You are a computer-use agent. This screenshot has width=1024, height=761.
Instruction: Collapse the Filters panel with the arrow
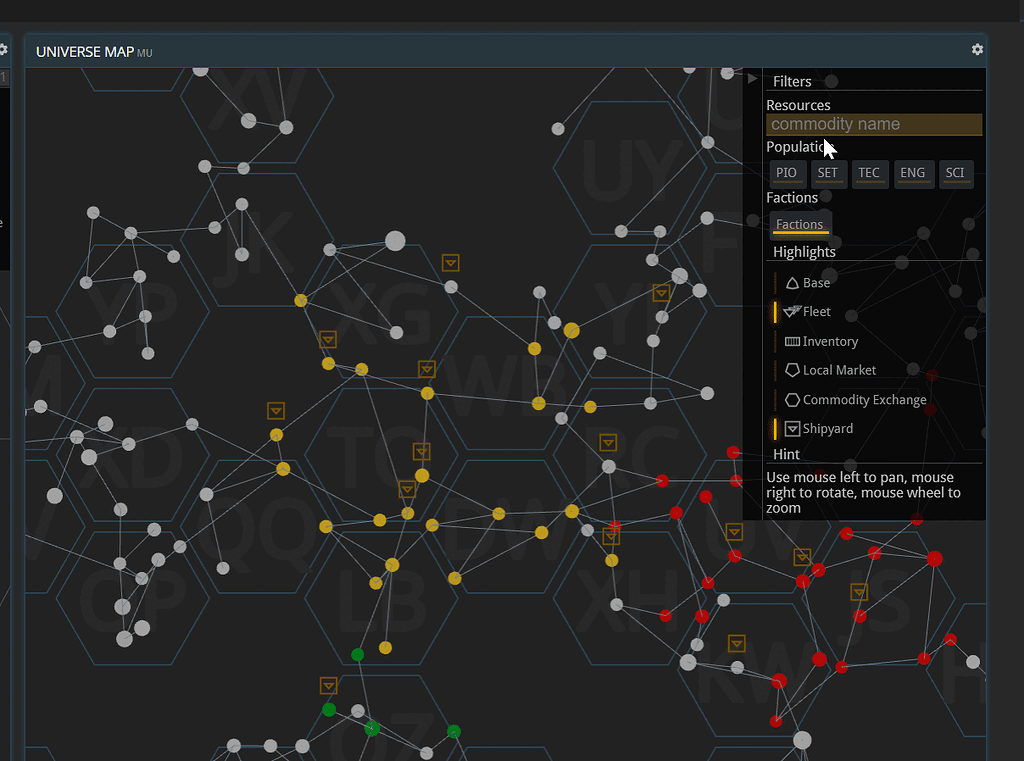(x=752, y=78)
